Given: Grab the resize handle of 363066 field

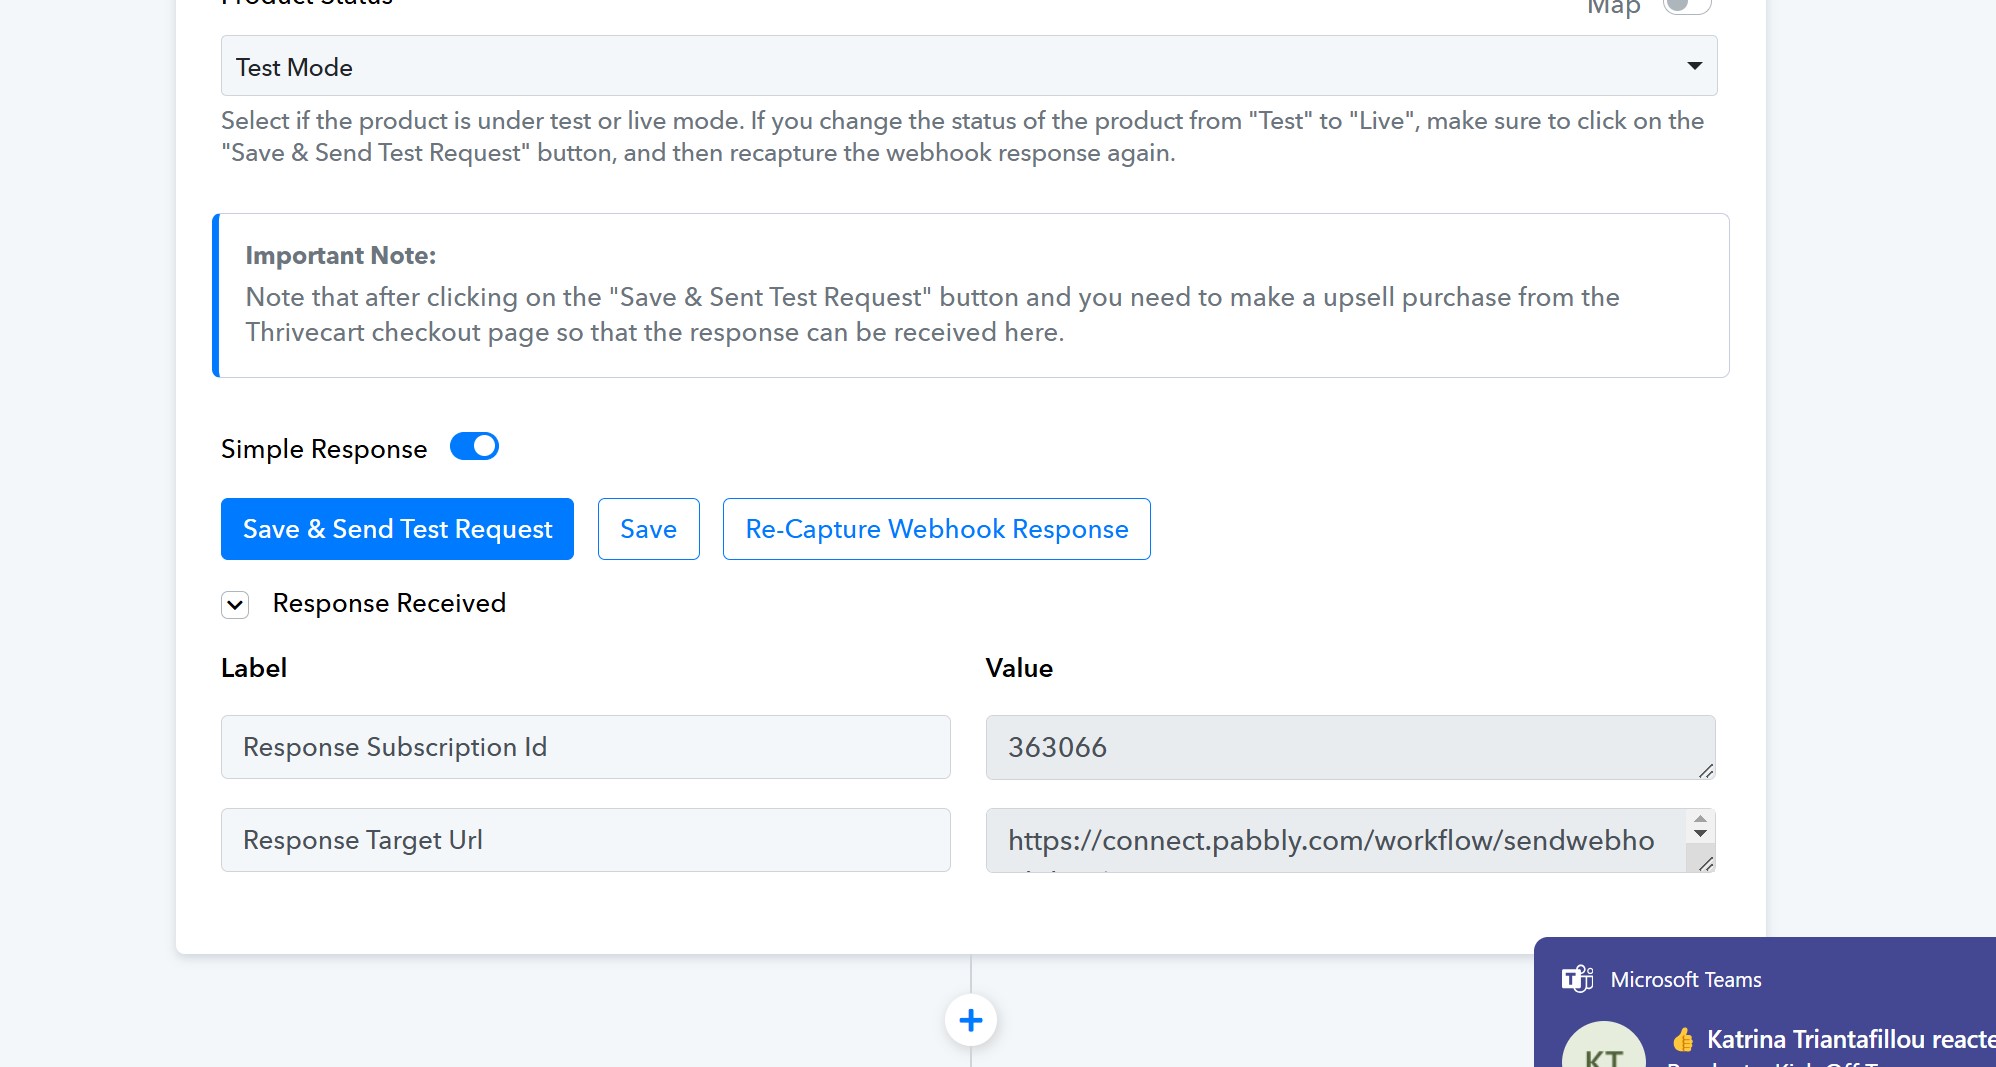Looking at the screenshot, I should coord(1706,771).
